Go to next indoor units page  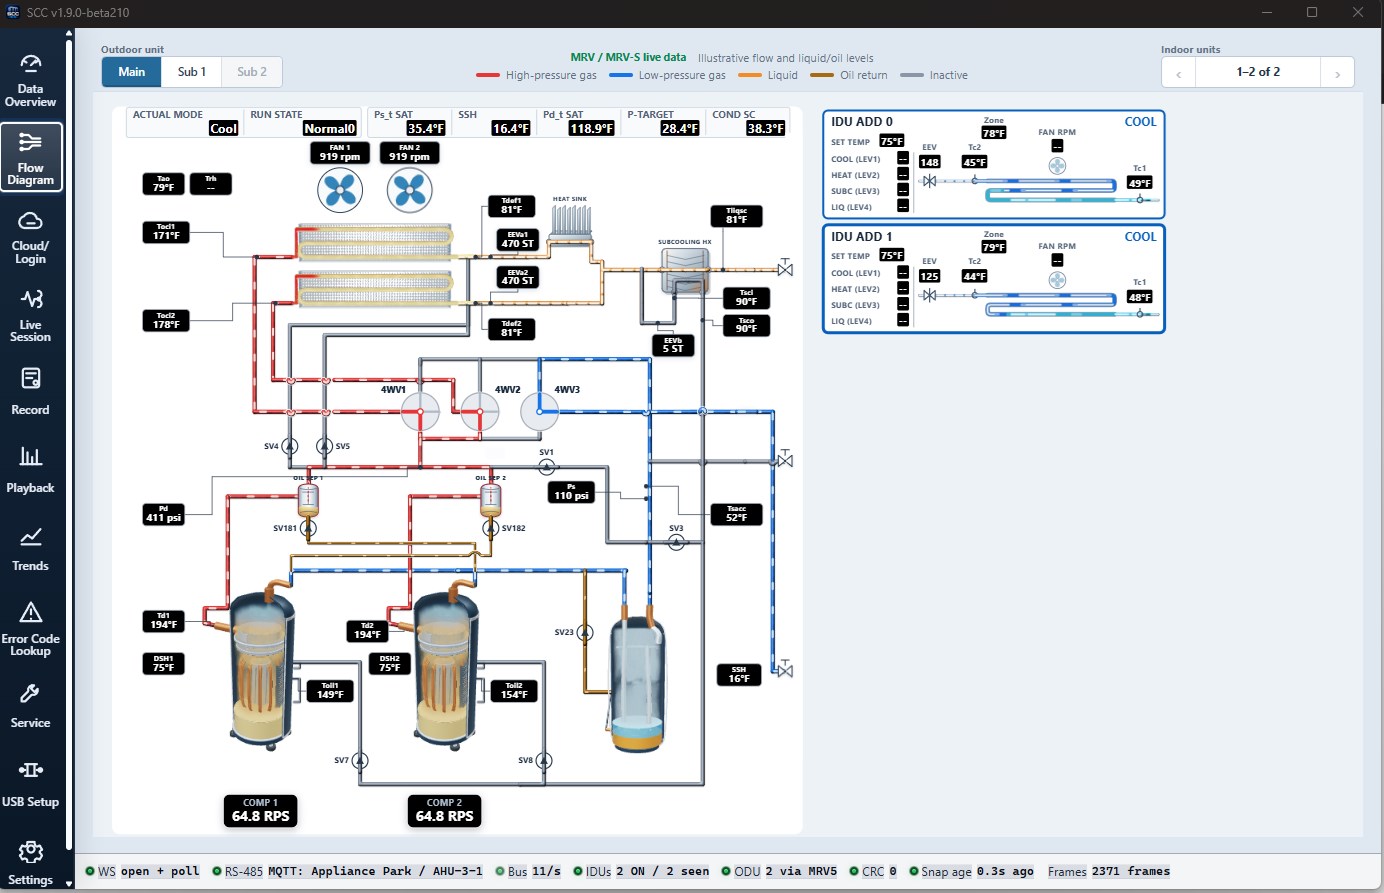click(1337, 73)
